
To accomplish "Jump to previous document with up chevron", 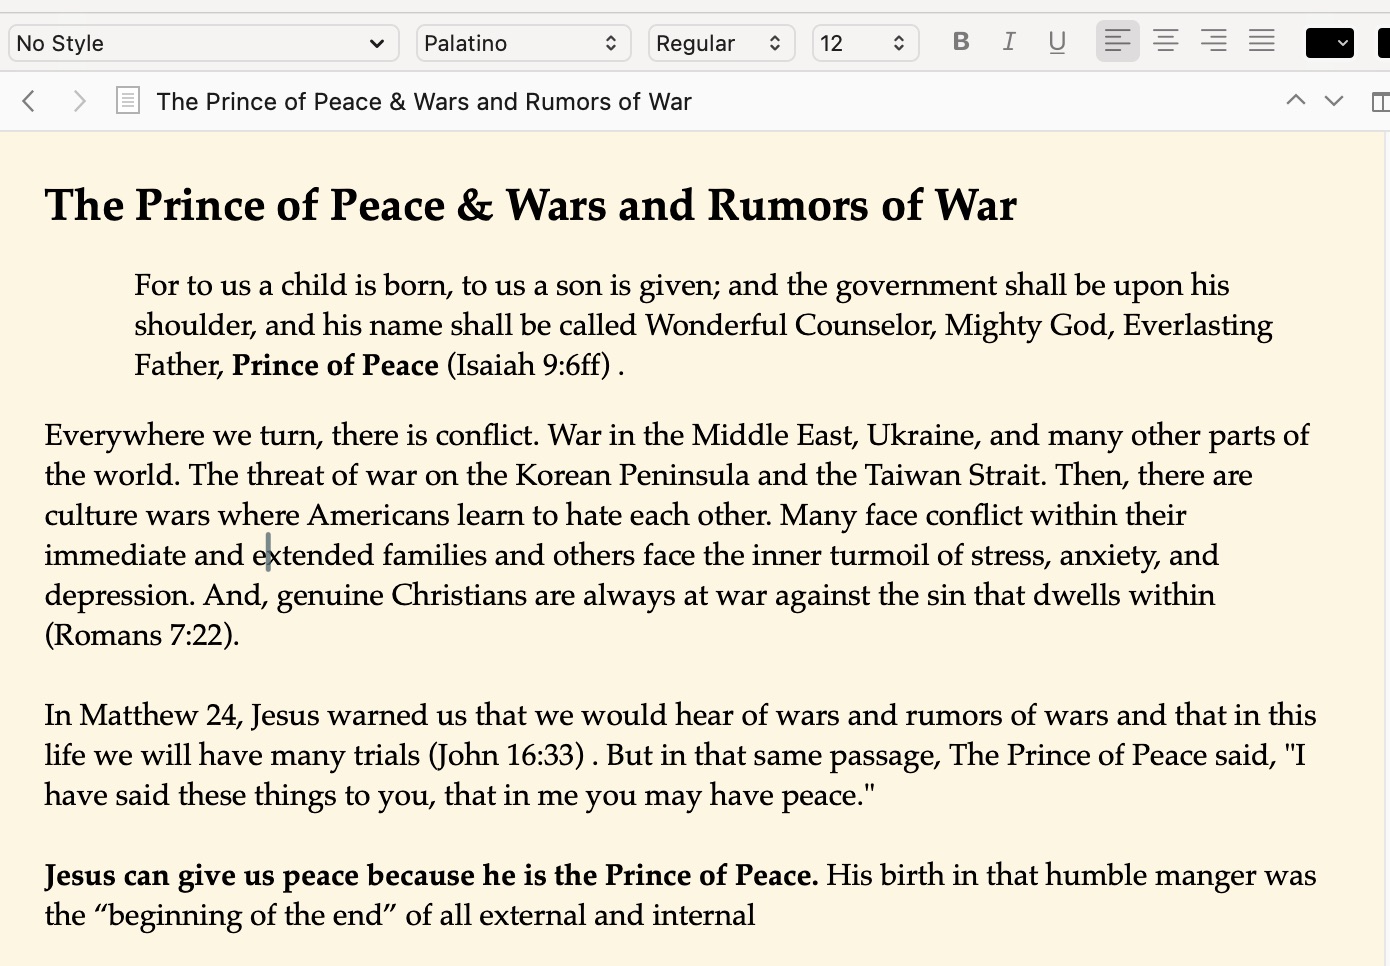I will [x=1295, y=101].
